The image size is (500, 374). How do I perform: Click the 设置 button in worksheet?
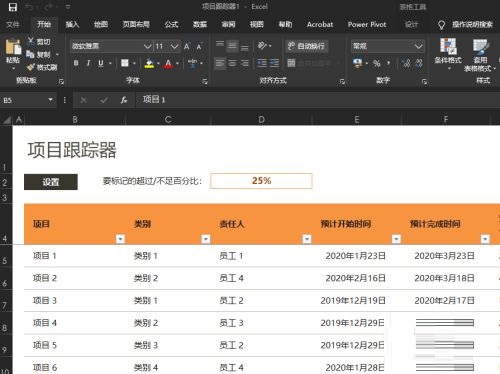tap(51, 182)
